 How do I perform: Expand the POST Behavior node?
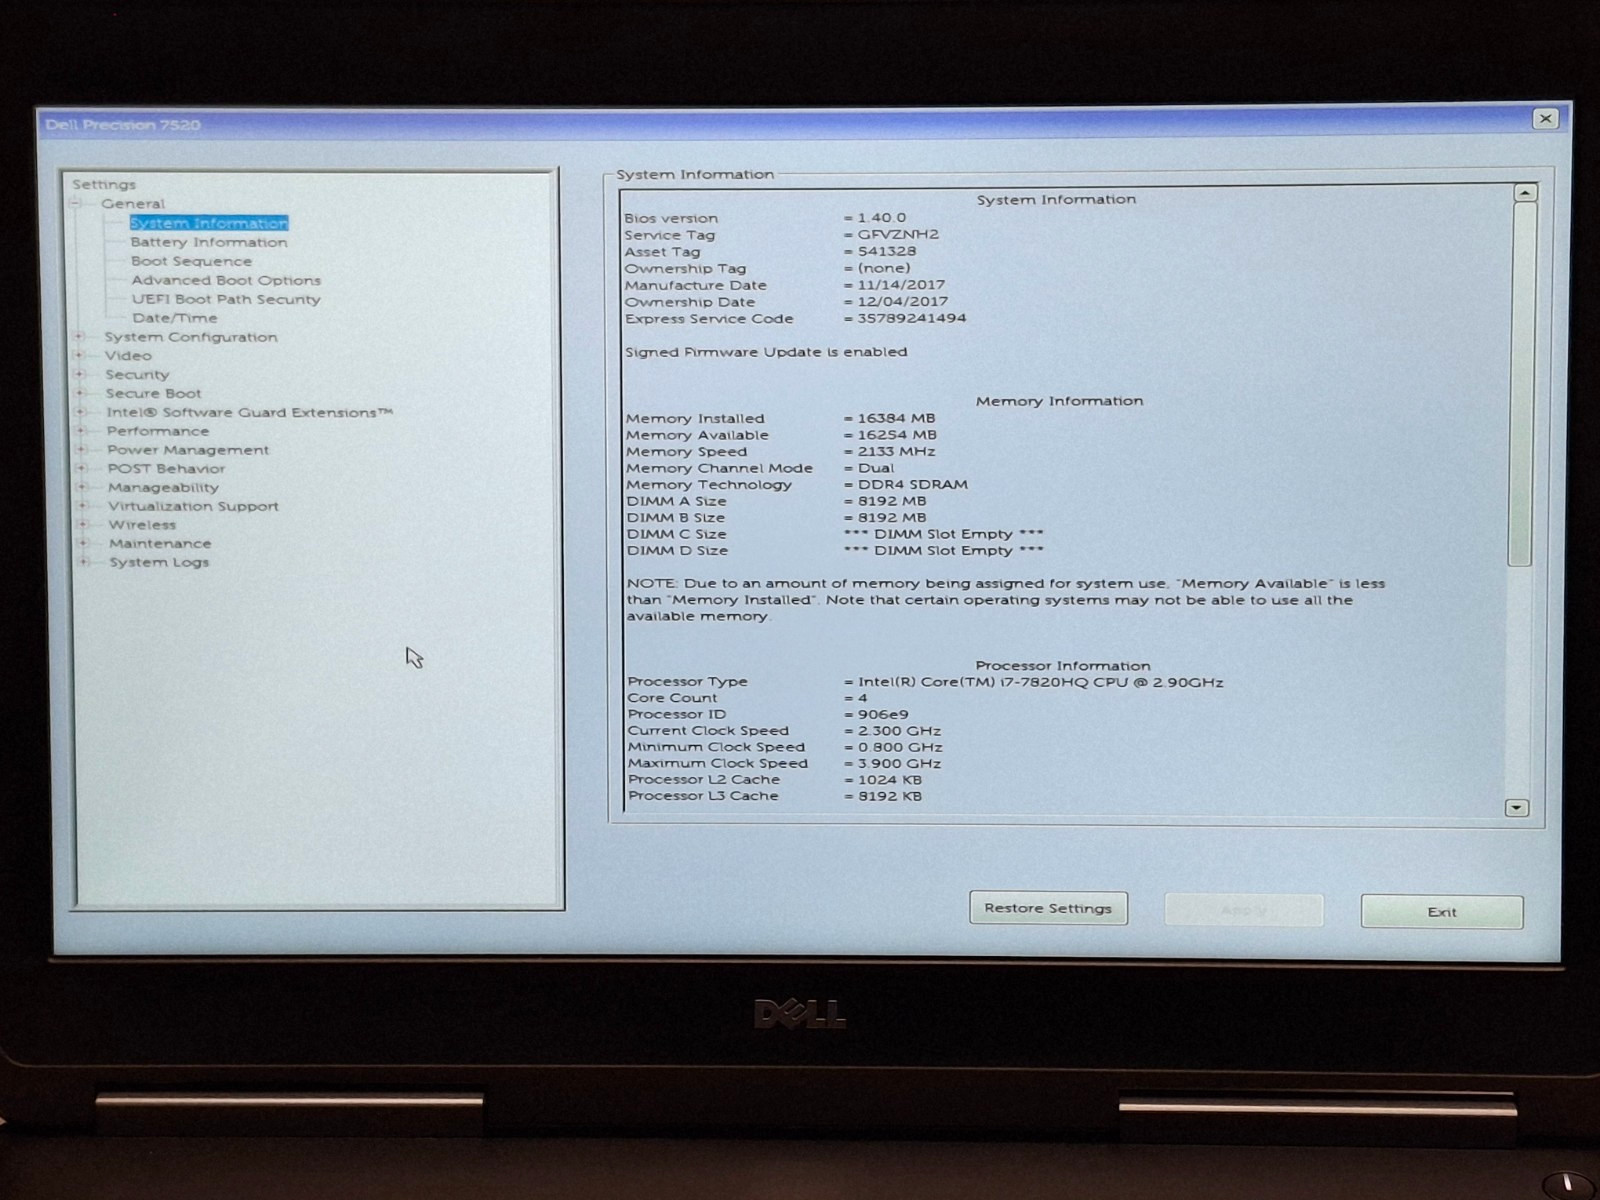(83, 468)
